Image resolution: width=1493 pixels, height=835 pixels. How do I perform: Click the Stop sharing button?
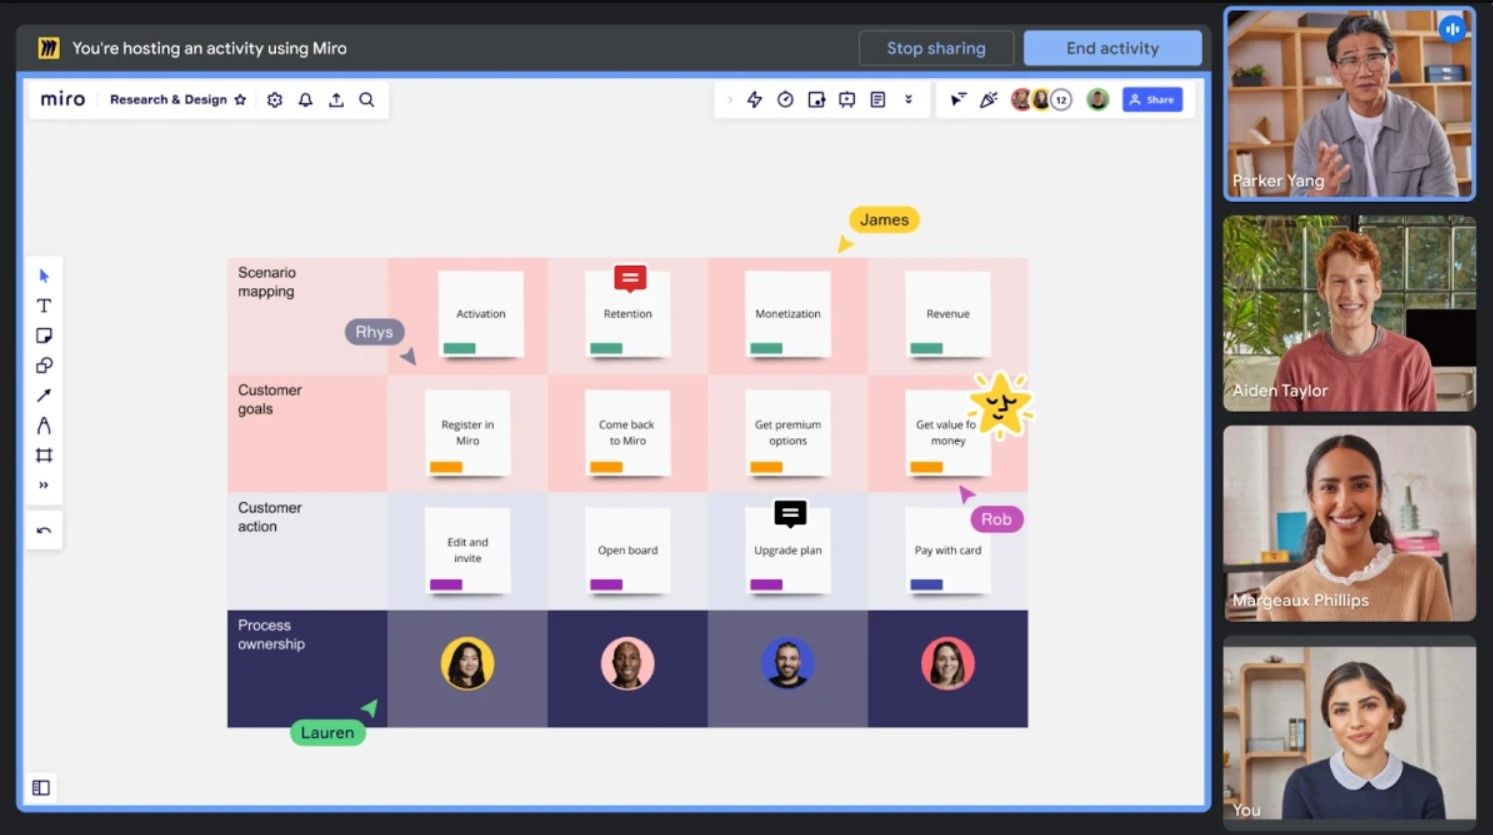coord(936,48)
